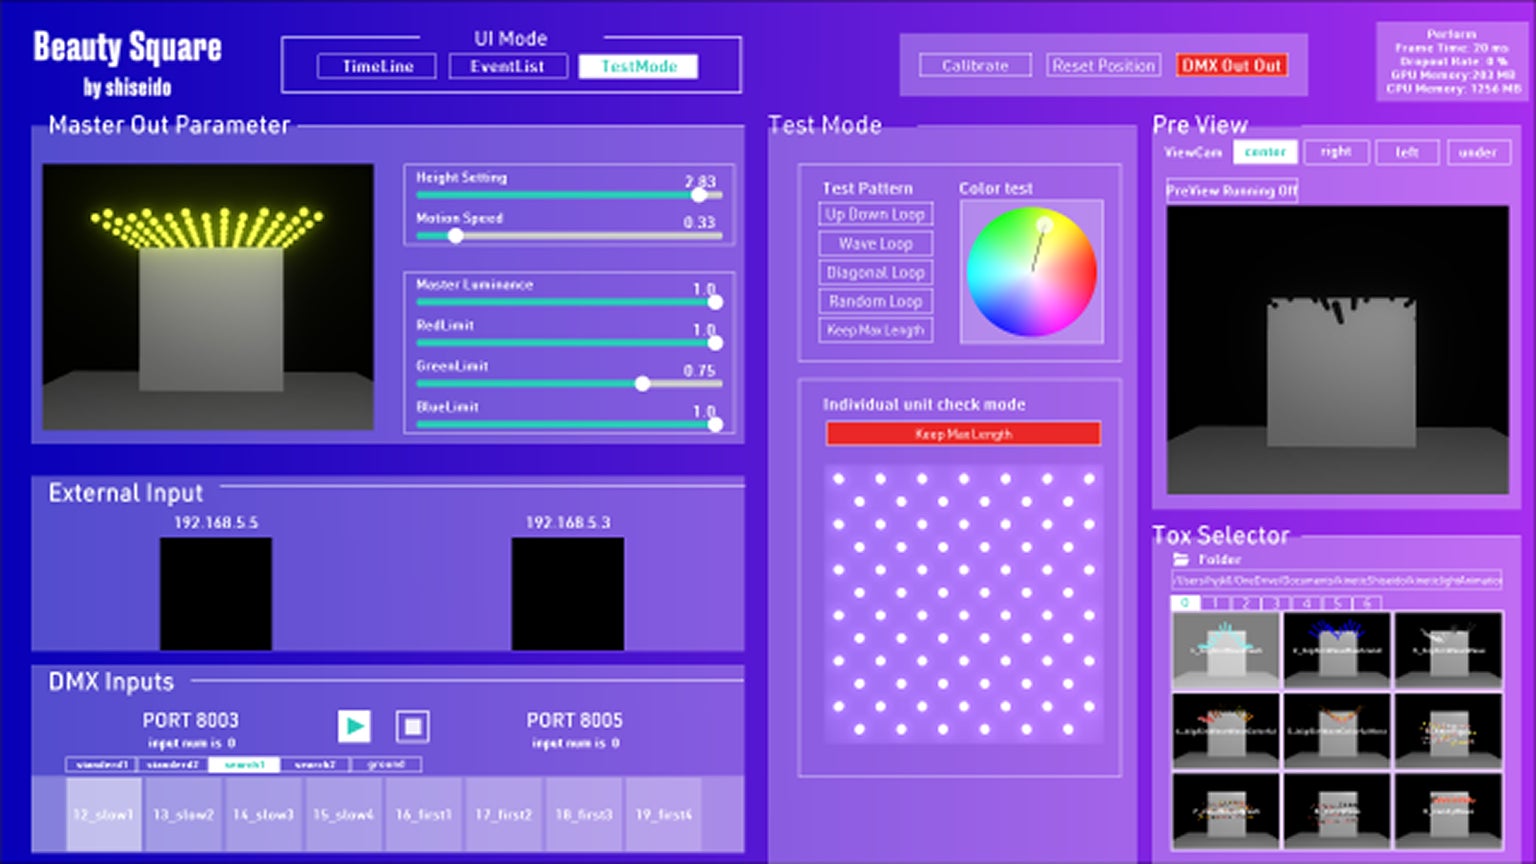Select the white lights tox thumbnail
This screenshot has height=864, width=1536.
(1448, 650)
